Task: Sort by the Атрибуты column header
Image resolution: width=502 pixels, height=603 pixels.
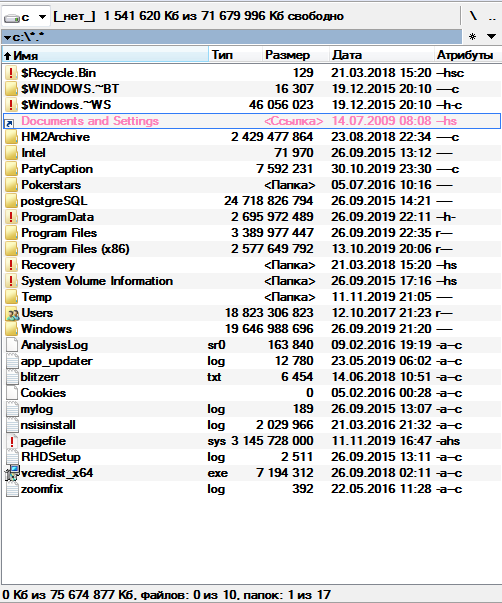Action: click(468, 55)
